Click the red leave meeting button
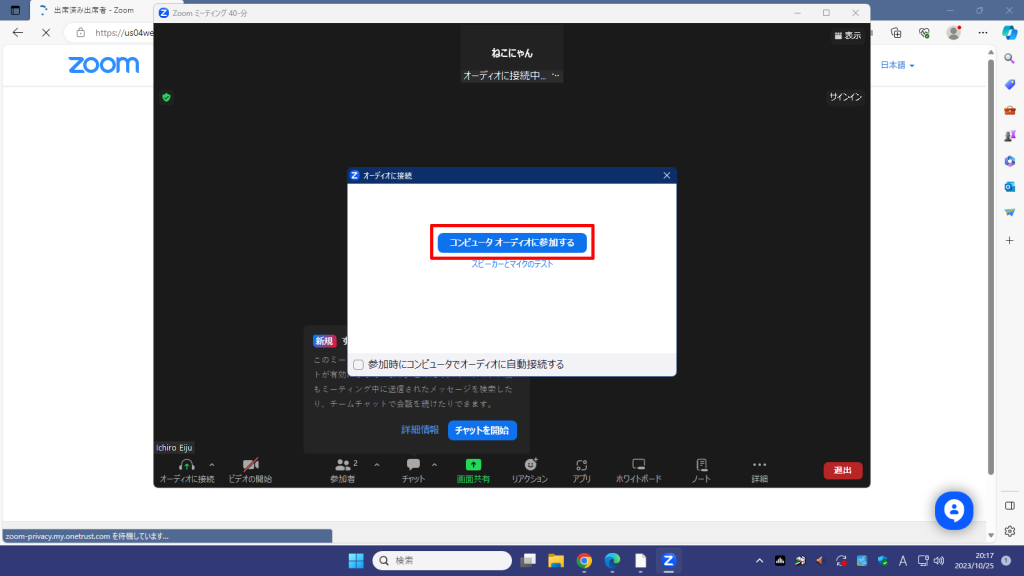 842,470
